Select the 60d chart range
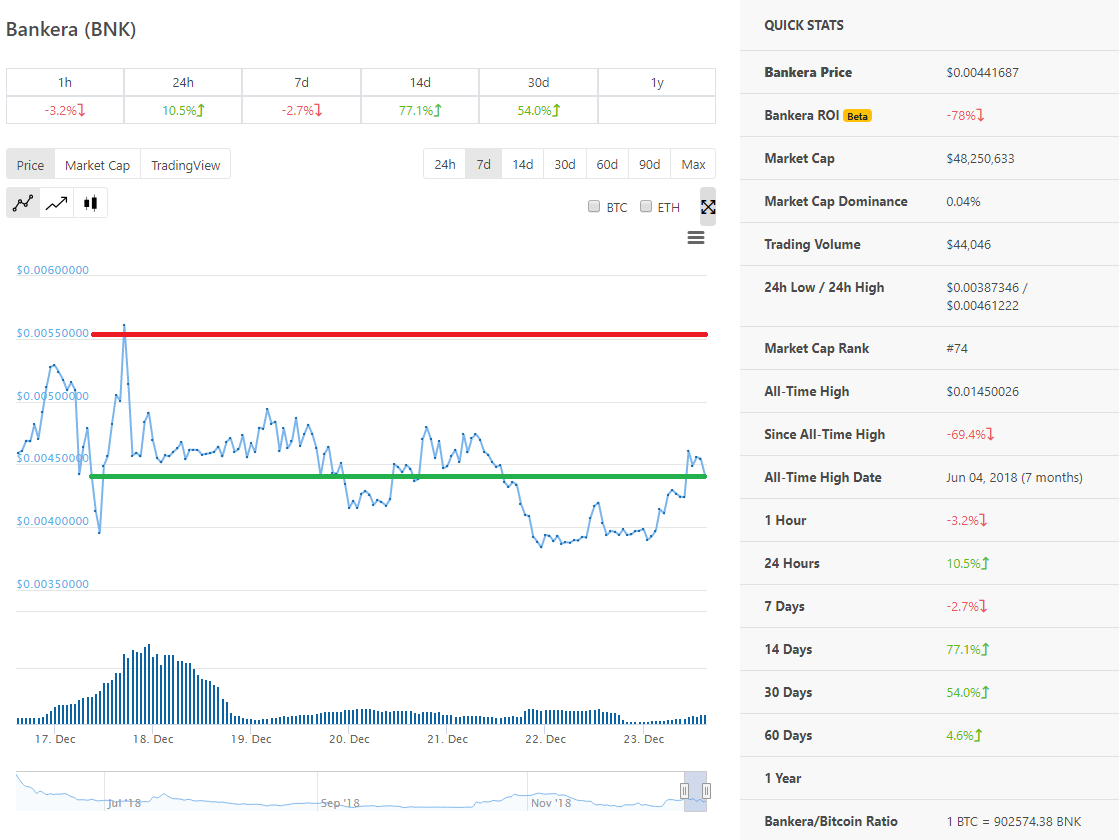This screenshot has width=1120, height=840. point(607,164)
